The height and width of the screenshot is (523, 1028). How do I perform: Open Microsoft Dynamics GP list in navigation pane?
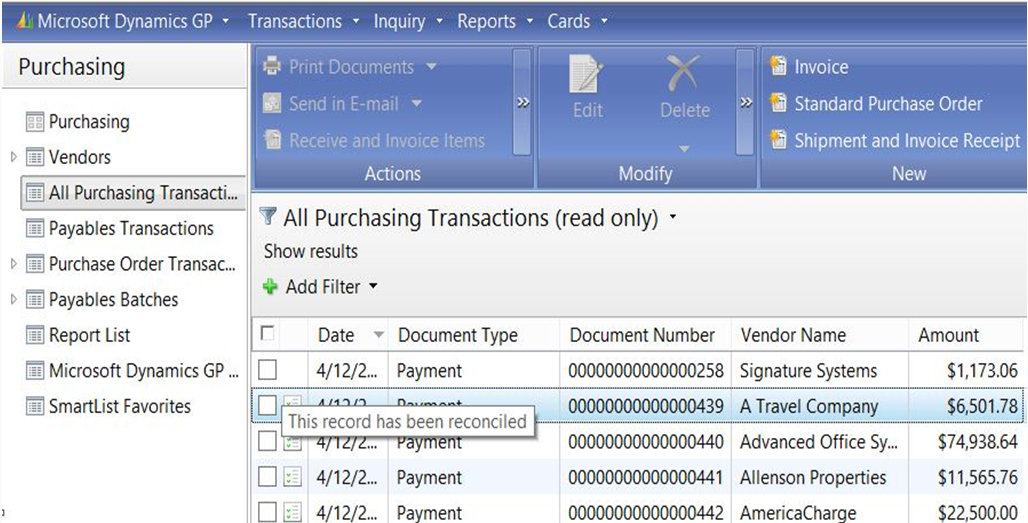(144, 371)
